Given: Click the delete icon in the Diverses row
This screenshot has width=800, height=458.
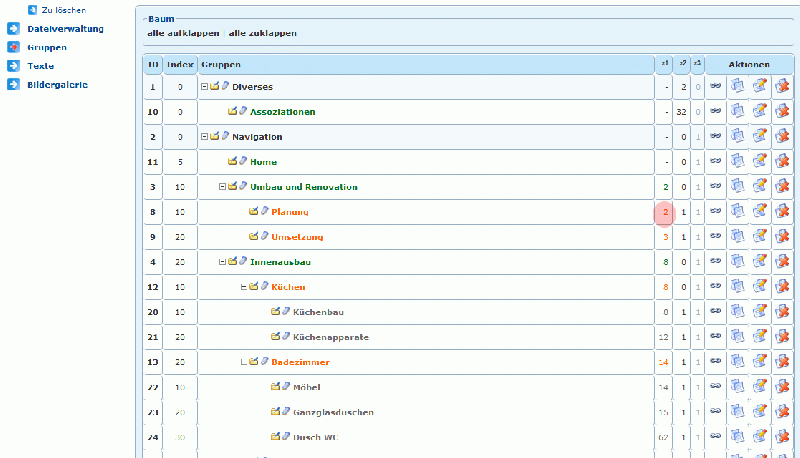Looking at the screenshot, I should (x=782, y=86).
